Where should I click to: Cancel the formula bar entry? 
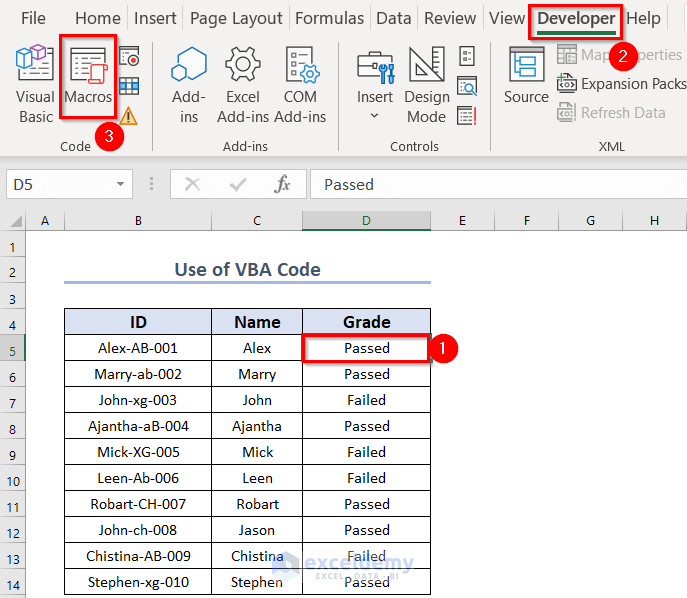pos(192,184)
